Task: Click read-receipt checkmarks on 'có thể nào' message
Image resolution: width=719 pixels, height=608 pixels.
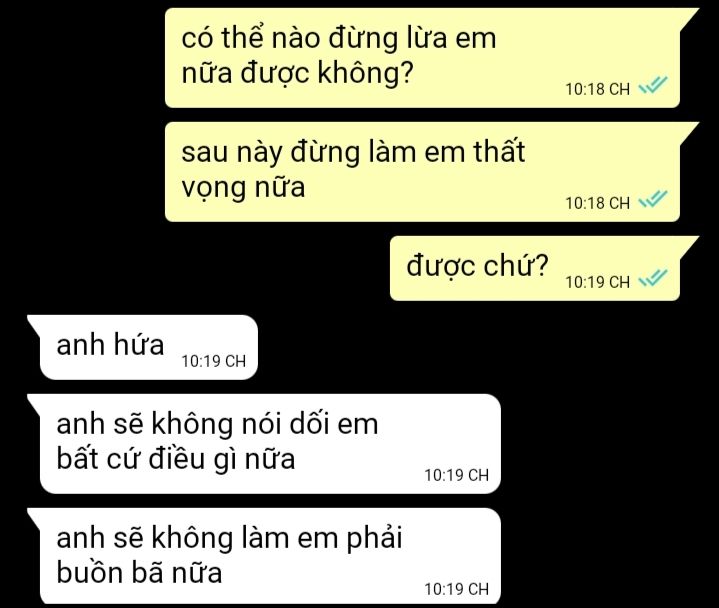Action: 653,85
